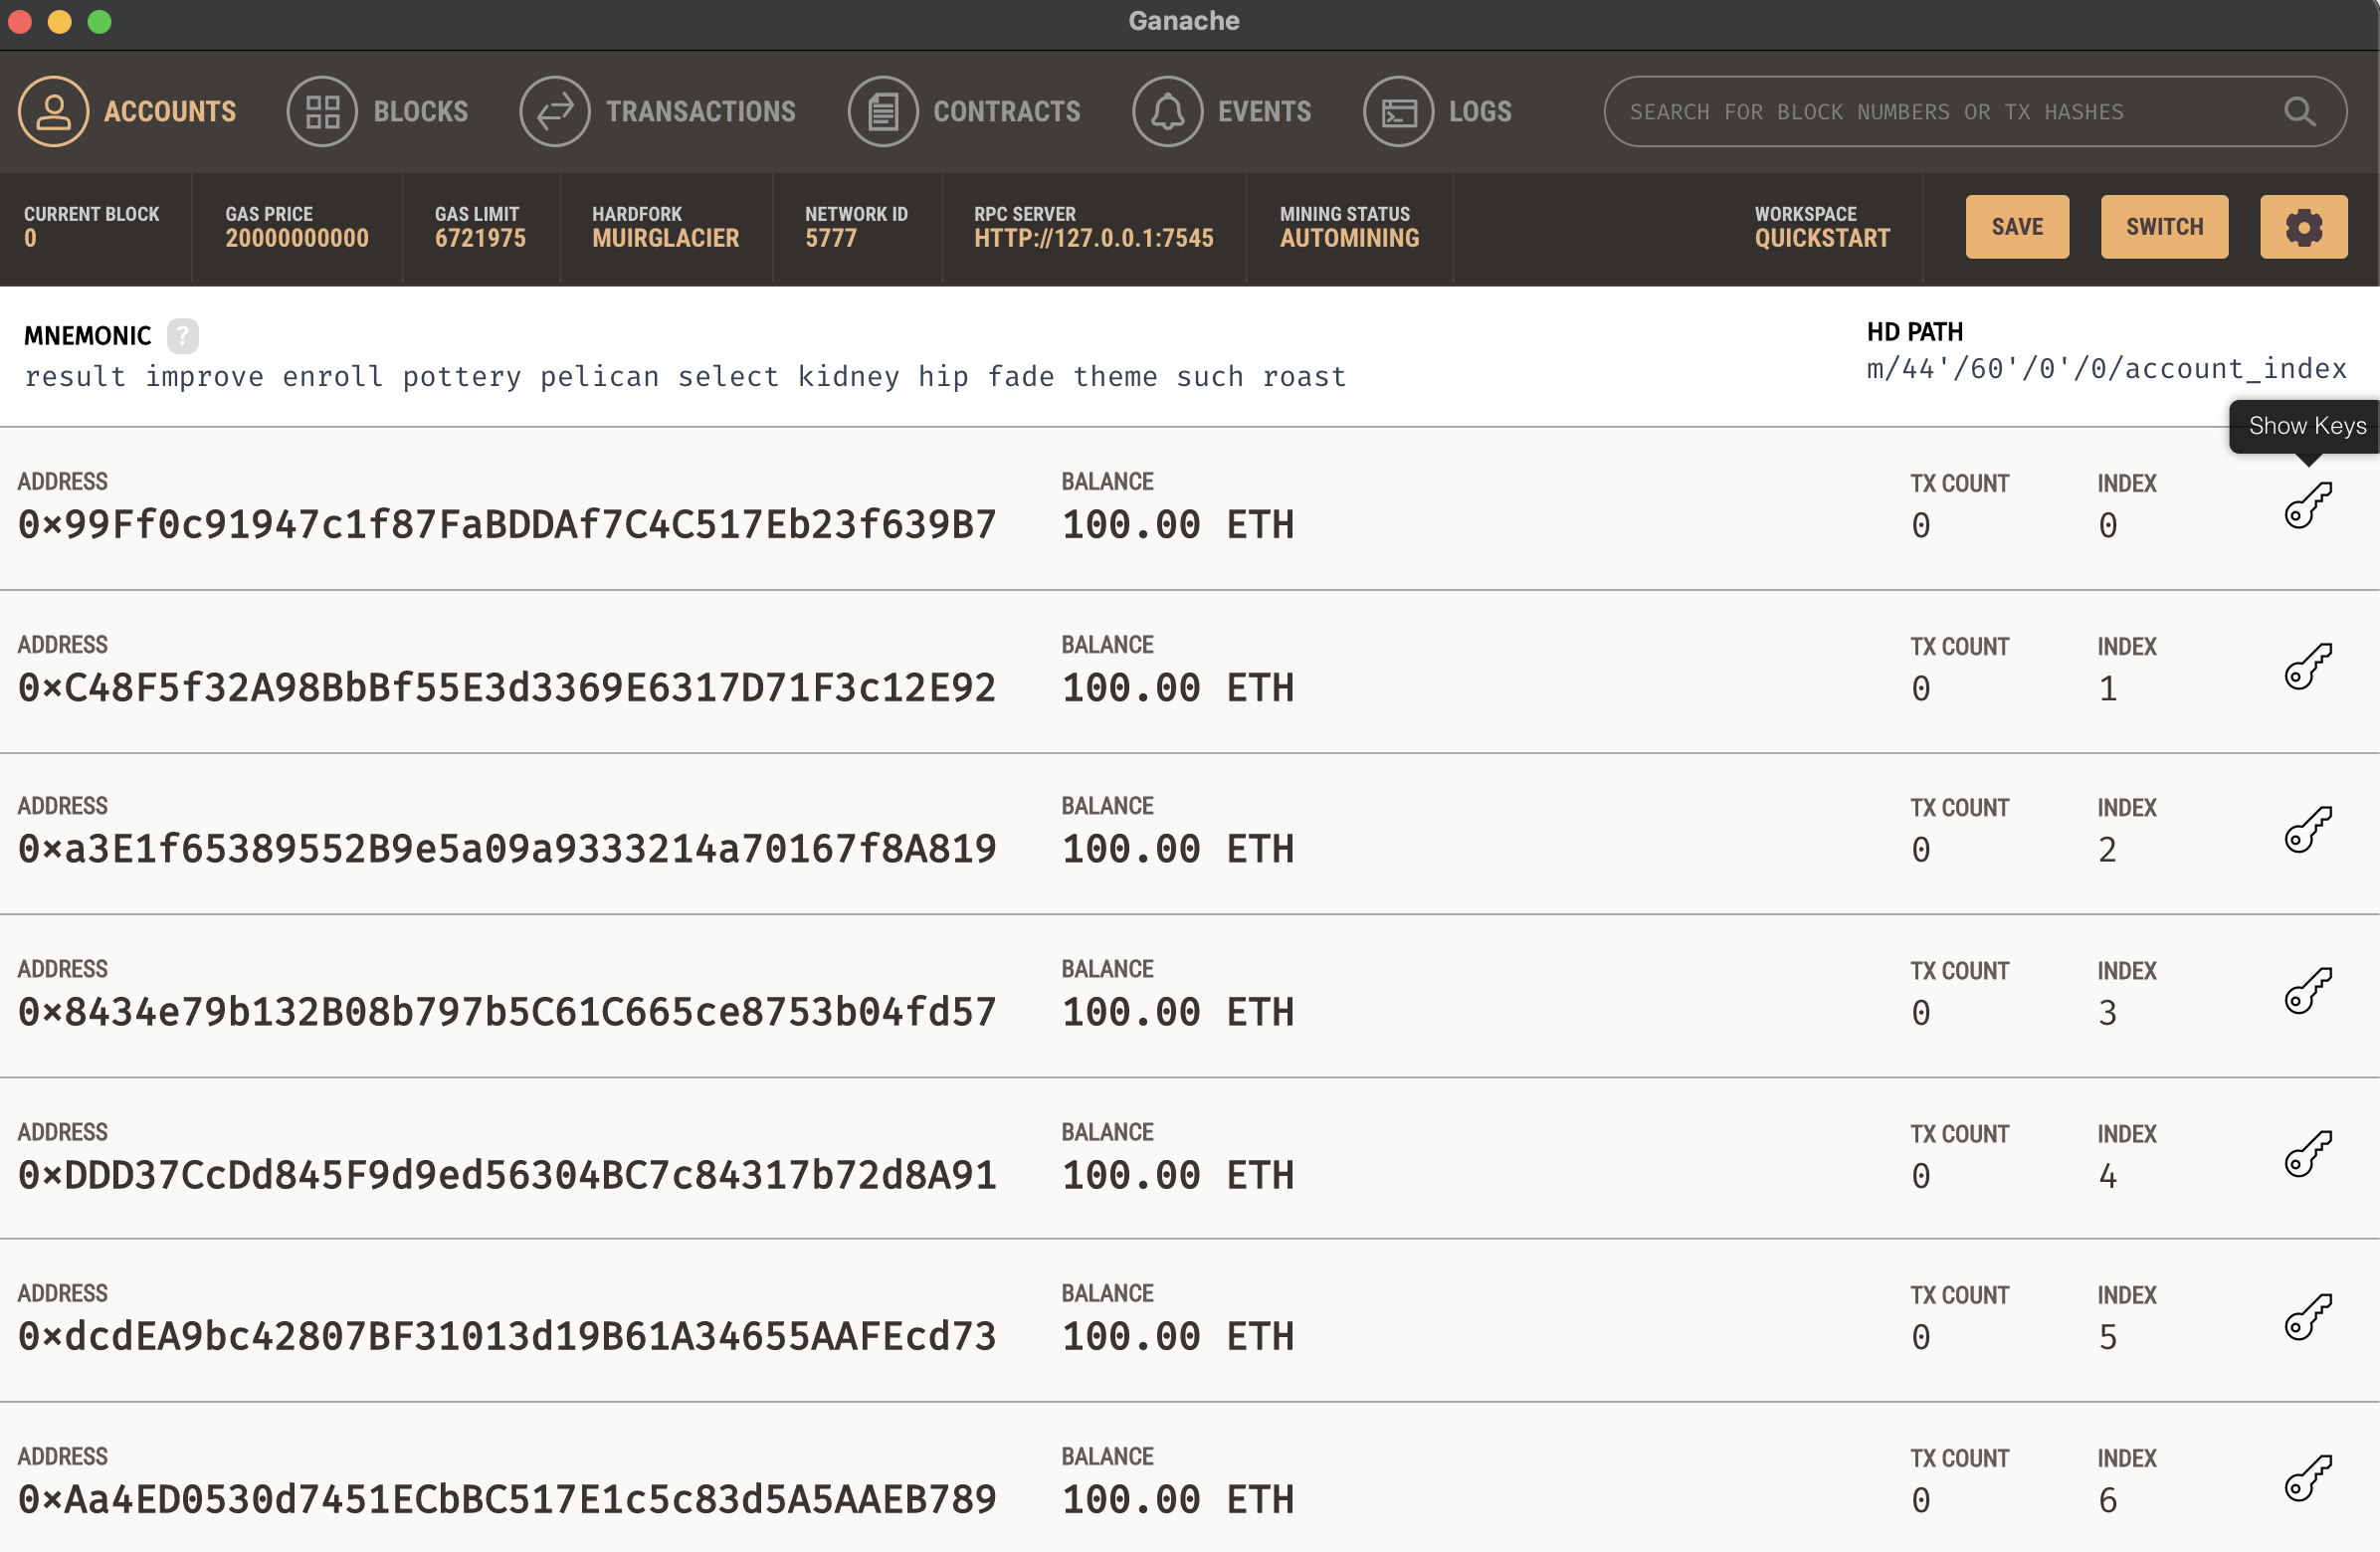
Task: Click the current block value 0
Action: [30, 238]
